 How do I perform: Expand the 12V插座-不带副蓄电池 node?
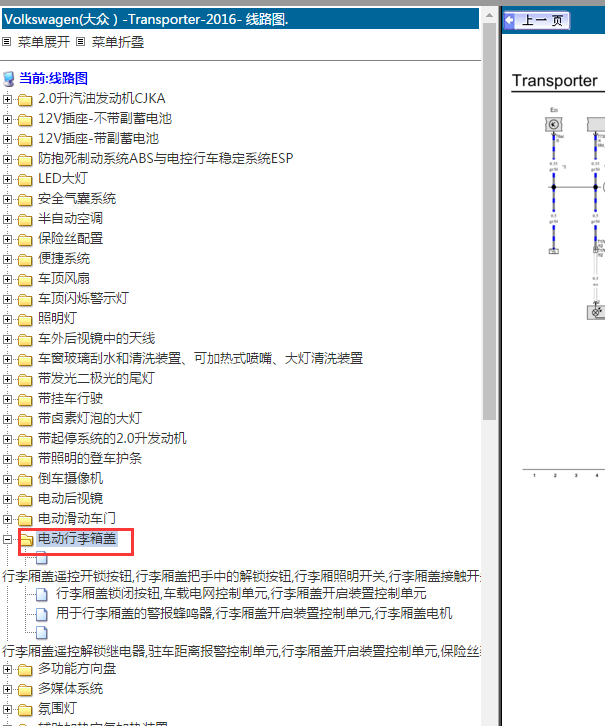7,119
